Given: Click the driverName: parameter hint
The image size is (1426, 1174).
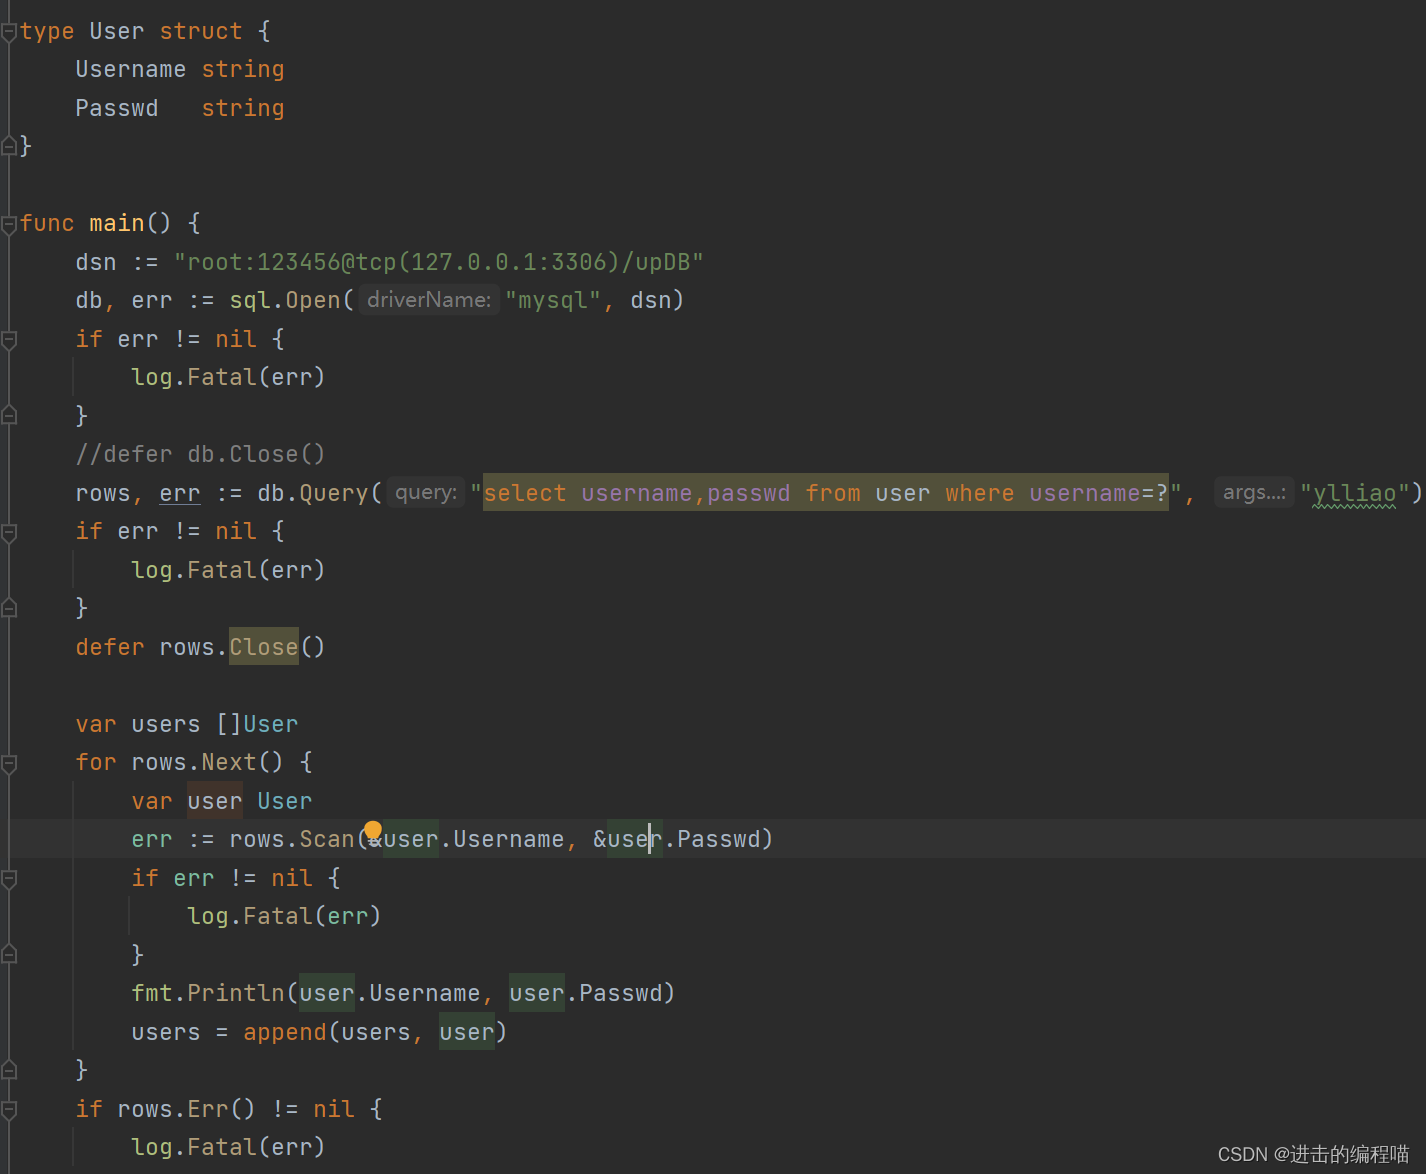Looking at the screenshot, I should [x=429, y=300].
